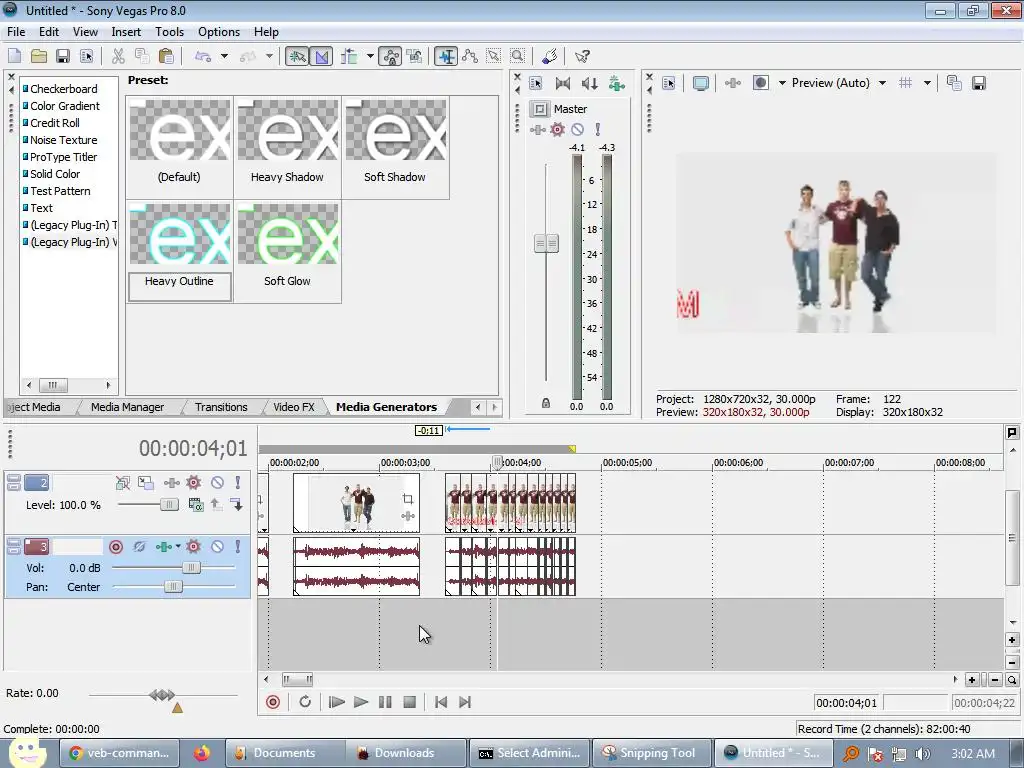Mute video track 2
The image size is (1024, 768).
(x=217, y=483)
